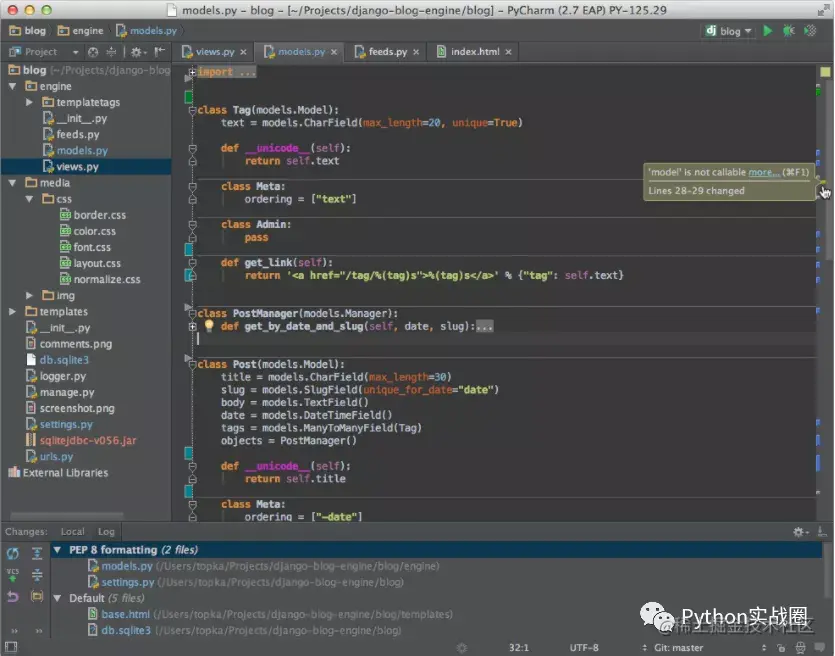Revert changes with the purple undo icon
Image resolution: width=835 pixels, height=656 pixels.
(x=13, y=597)
